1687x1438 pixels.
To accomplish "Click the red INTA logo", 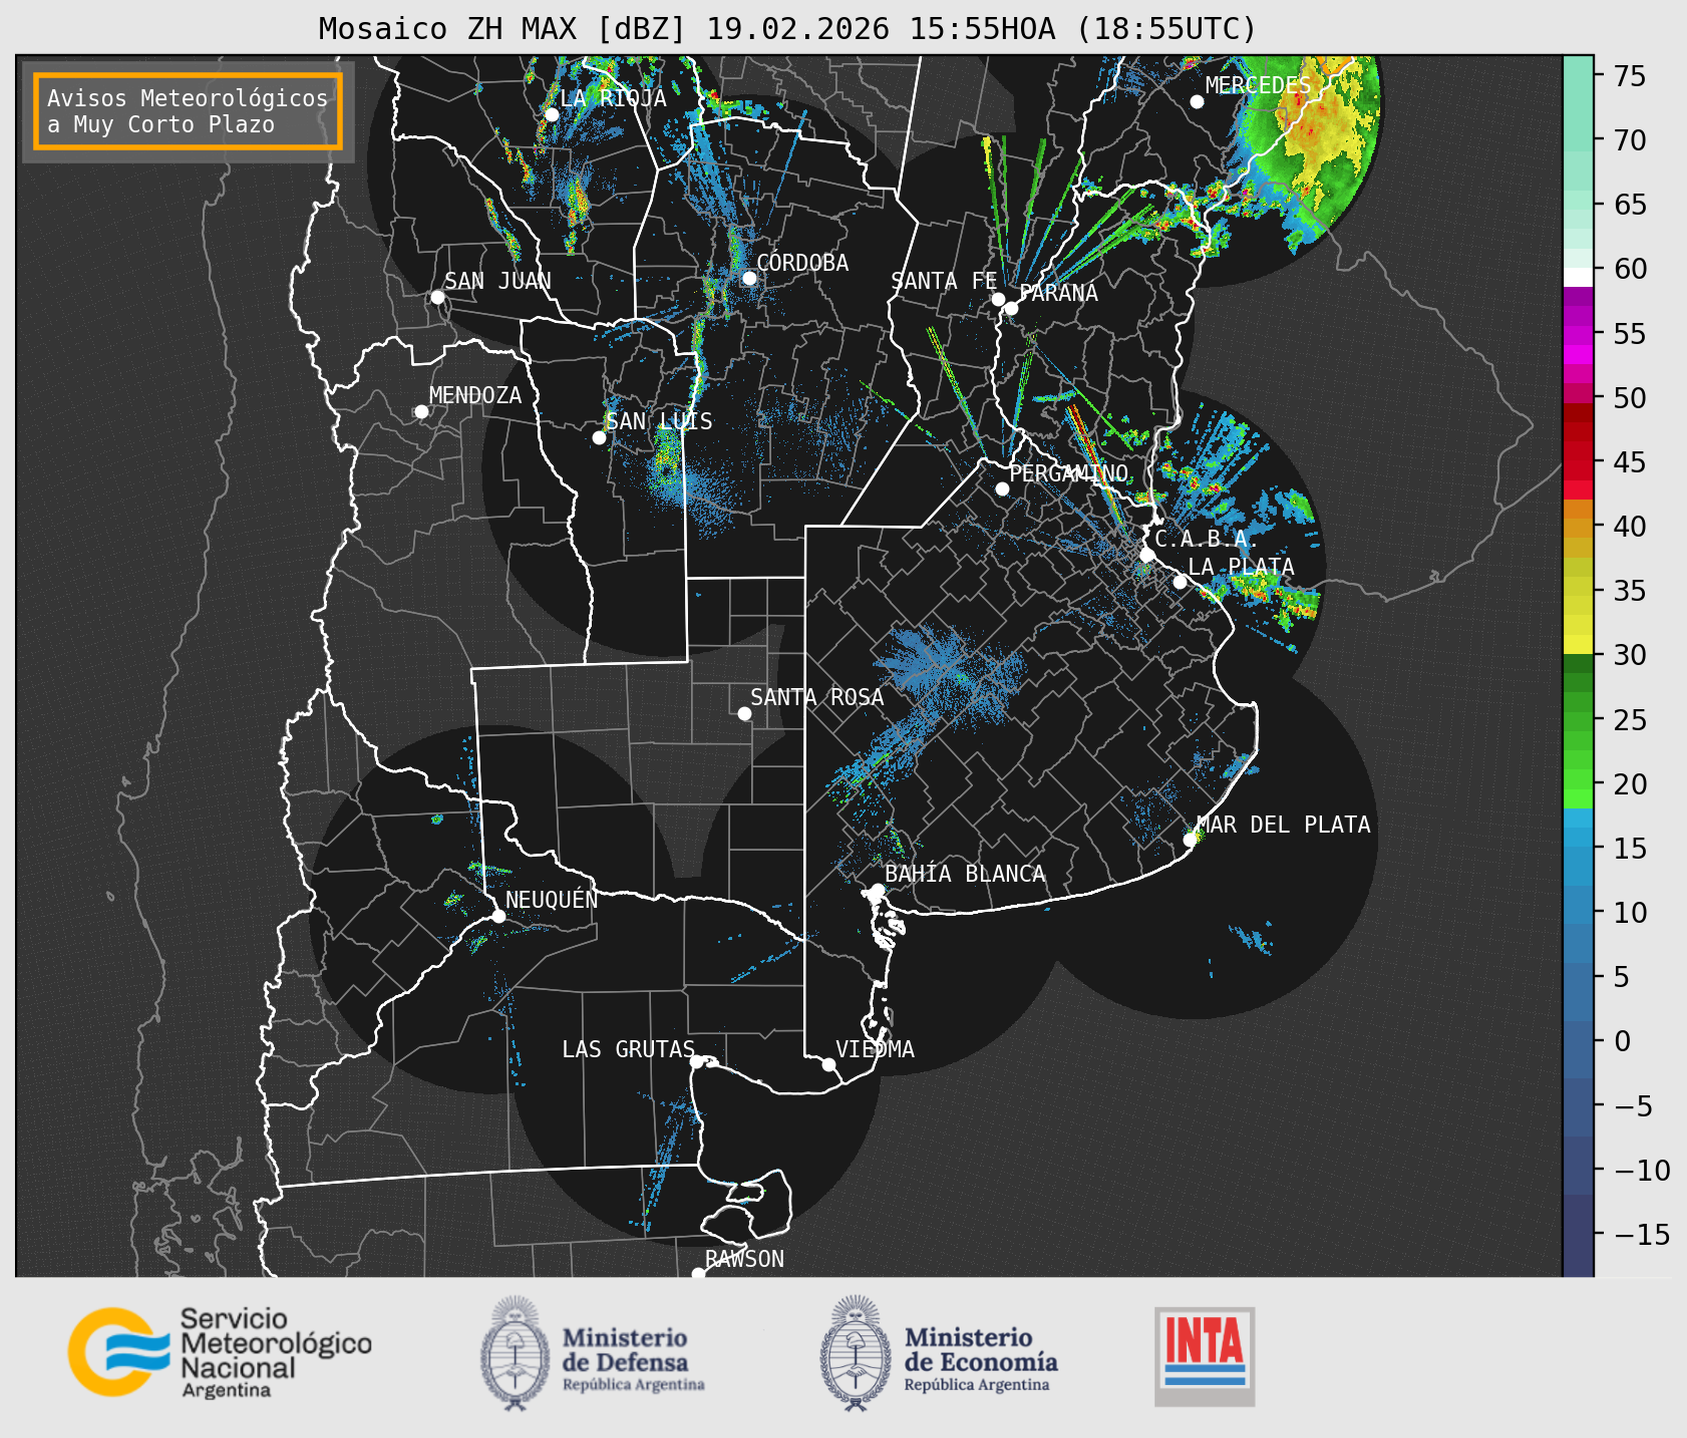I will point(1204,1356).
